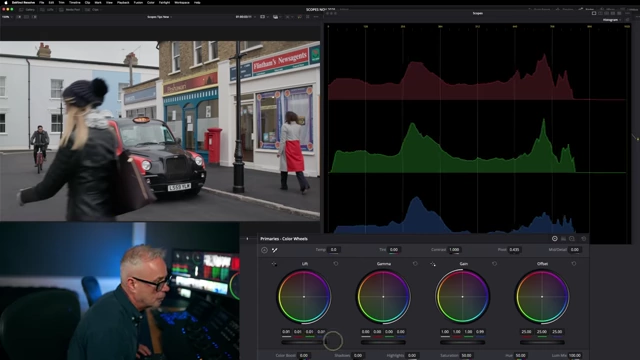Click the Gain blue value 0.99
This screenshot has height=360, width=640.
click(480, 332)
